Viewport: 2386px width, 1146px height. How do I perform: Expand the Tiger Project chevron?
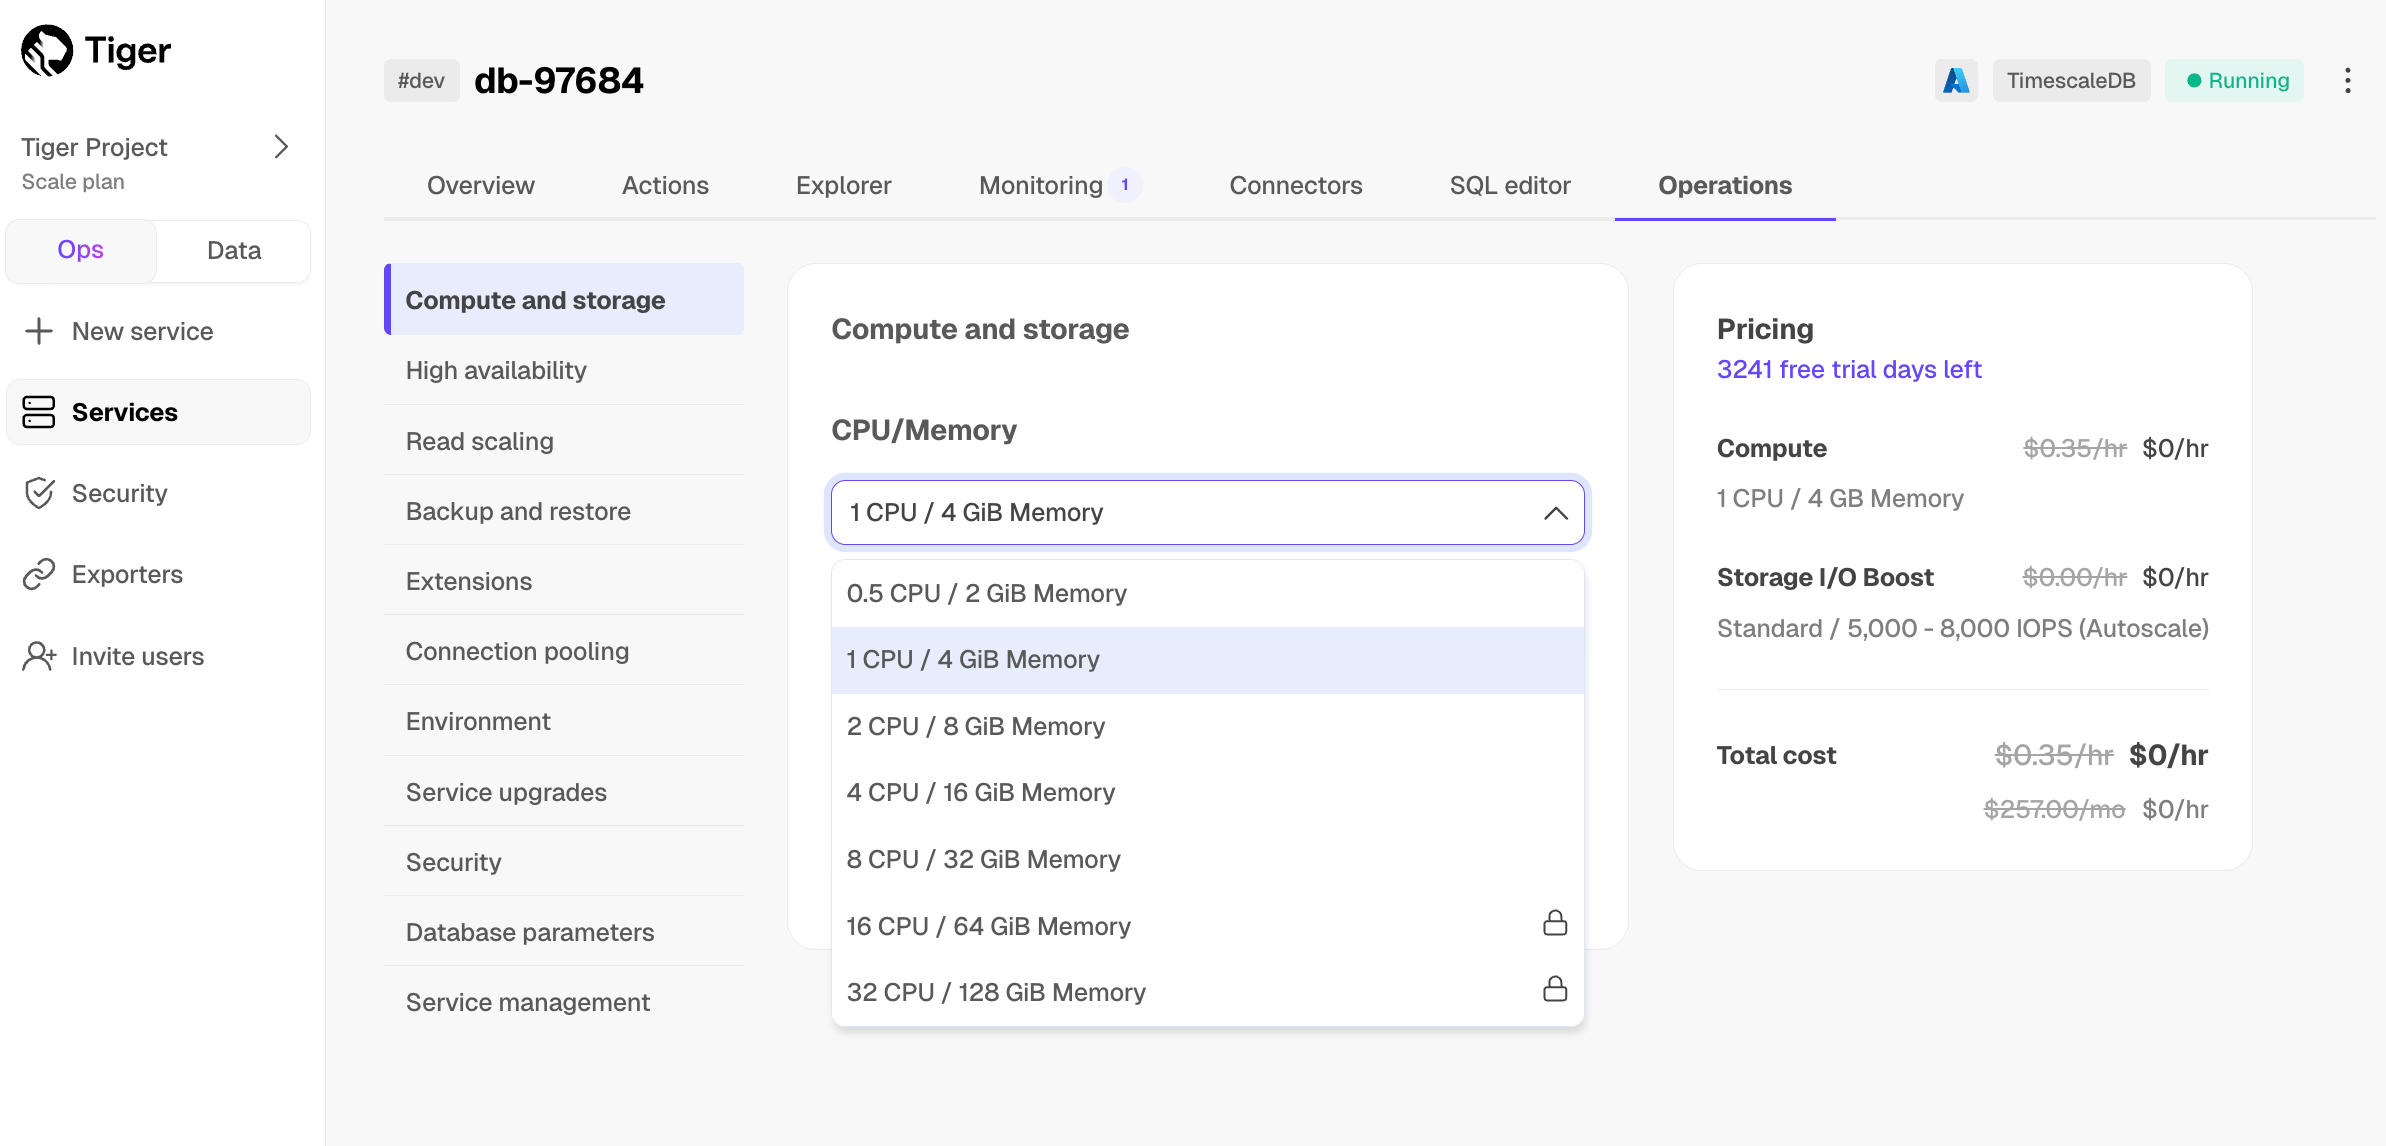pos(281,148)
